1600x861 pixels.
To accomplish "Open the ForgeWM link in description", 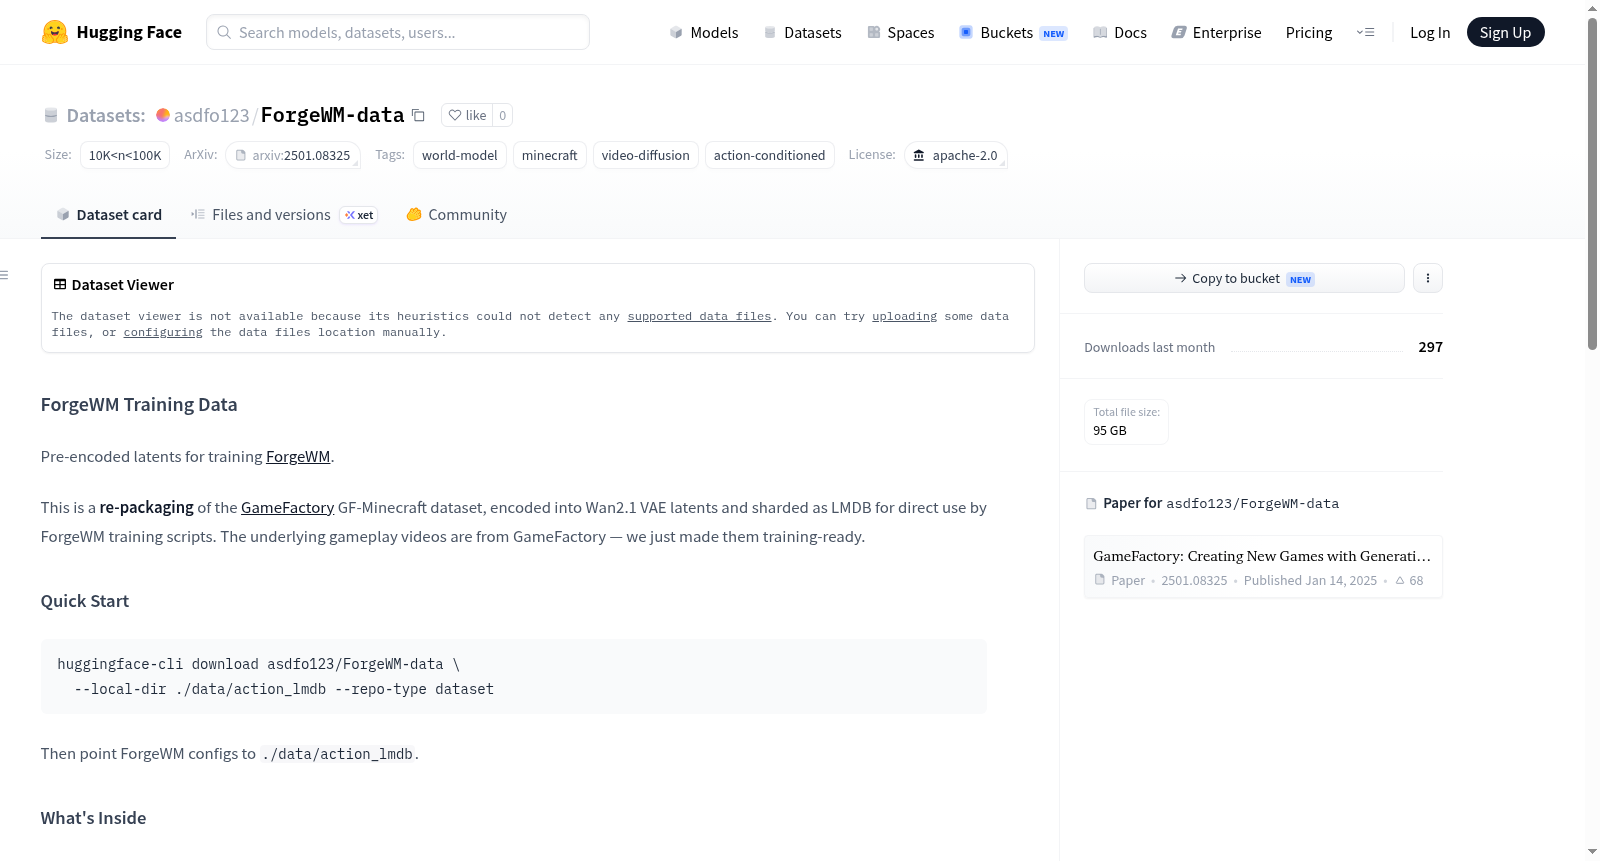I will point(298,457).
